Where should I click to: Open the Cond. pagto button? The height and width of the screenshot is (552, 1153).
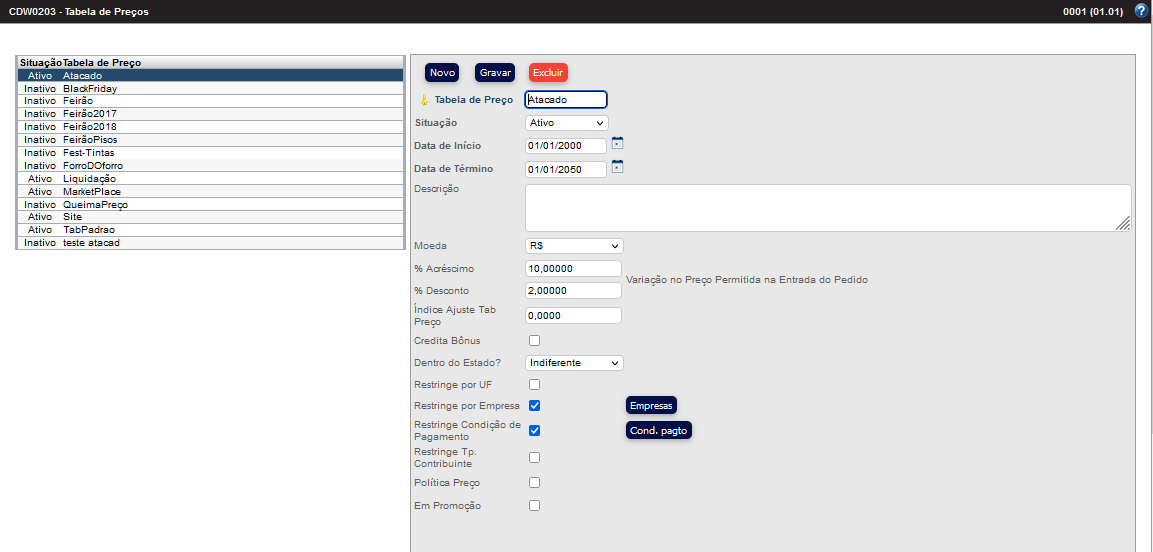point(659,431)
